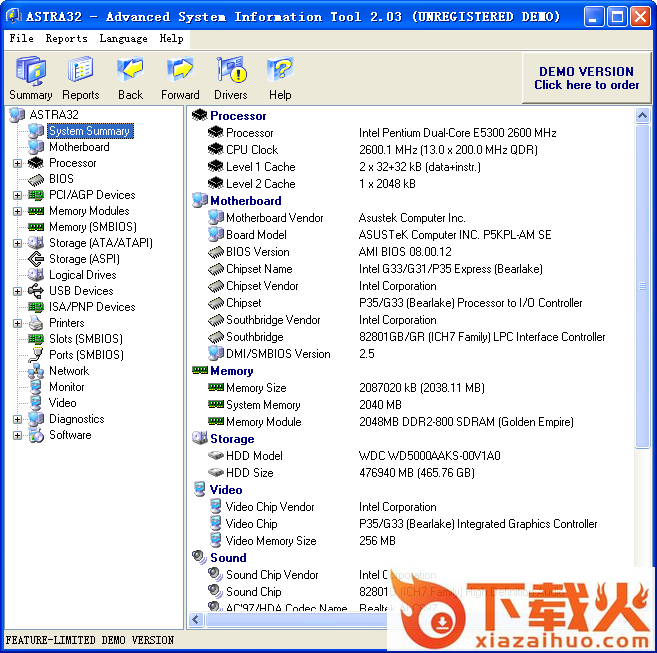
Task: Open the Reports menu
Action: pyautogui.click(x=67, y=39)
